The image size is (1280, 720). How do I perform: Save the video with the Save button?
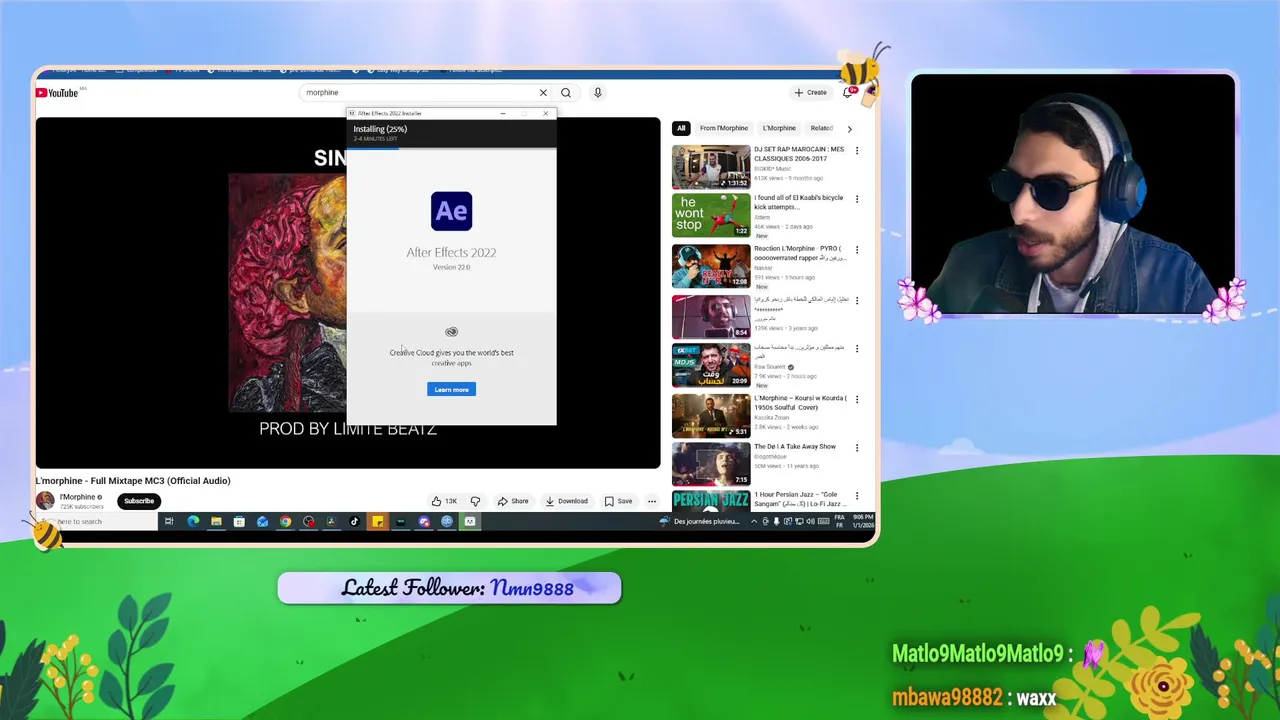pos(618,501)
